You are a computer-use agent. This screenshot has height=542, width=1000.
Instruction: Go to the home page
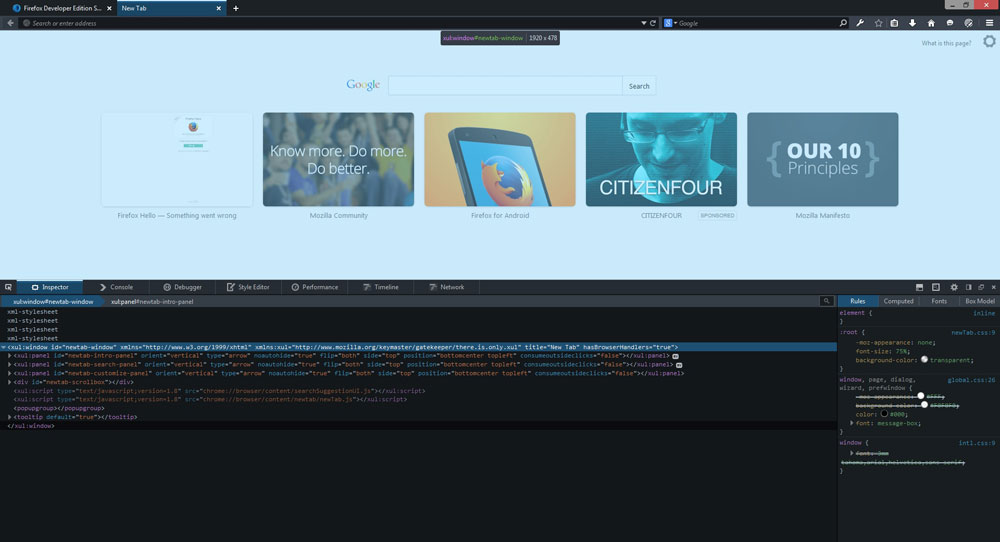point(931,23)
